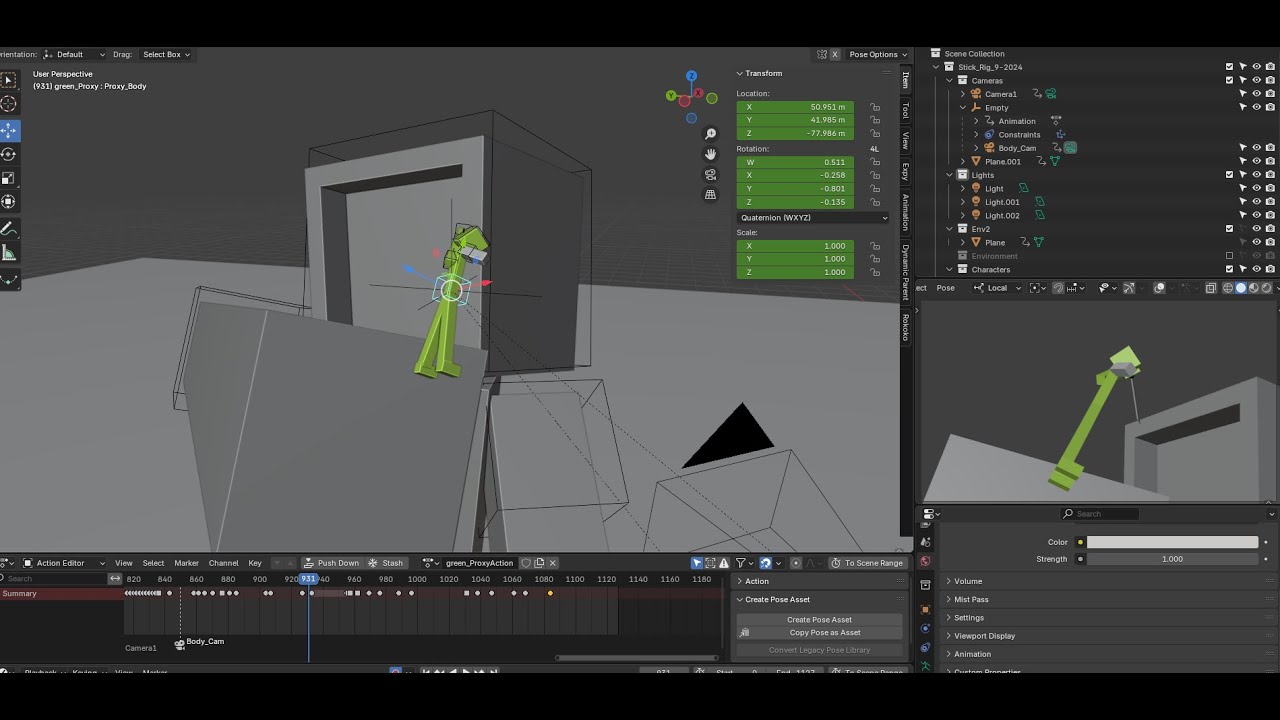
Task: Hide the Camera1 object with its eye icon
Action: pyautogui.click(x=1257, y=94)
